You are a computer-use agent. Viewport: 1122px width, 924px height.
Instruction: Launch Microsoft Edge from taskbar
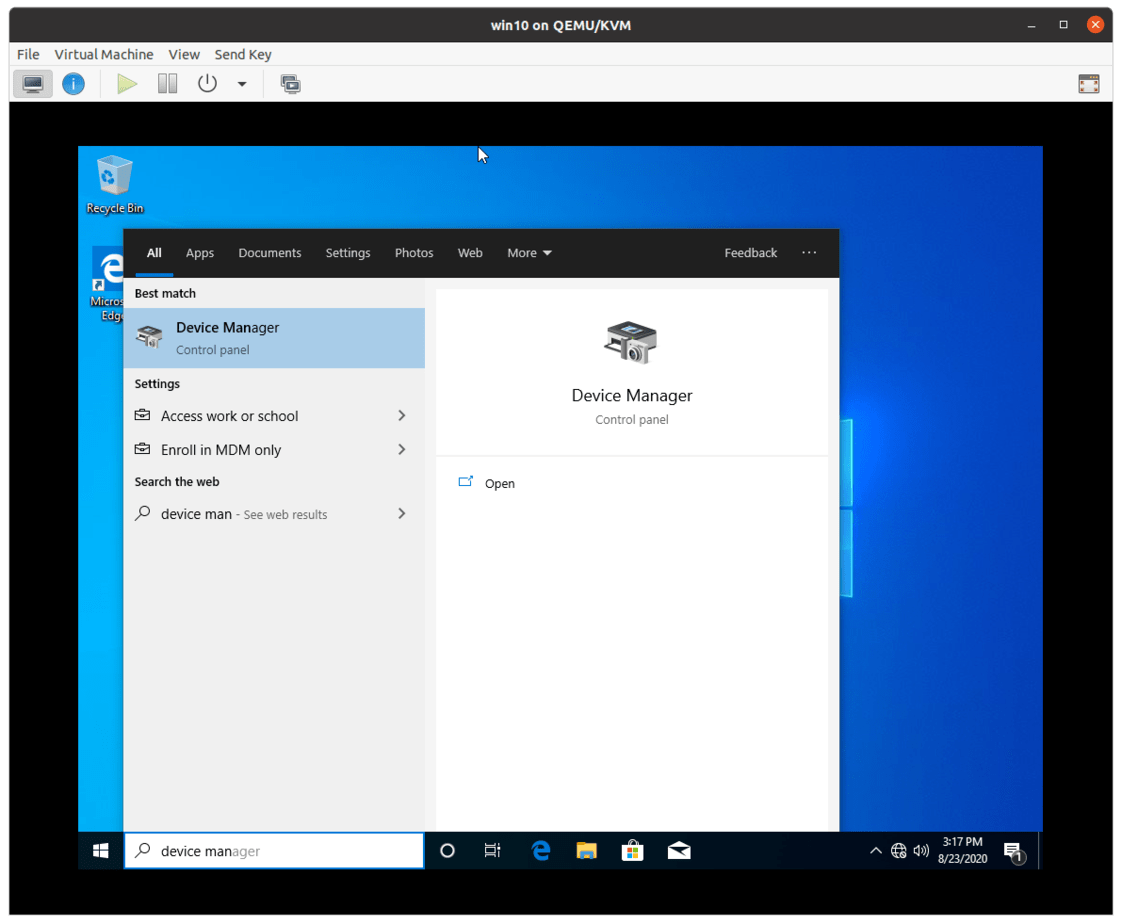(x=541, y=850)
